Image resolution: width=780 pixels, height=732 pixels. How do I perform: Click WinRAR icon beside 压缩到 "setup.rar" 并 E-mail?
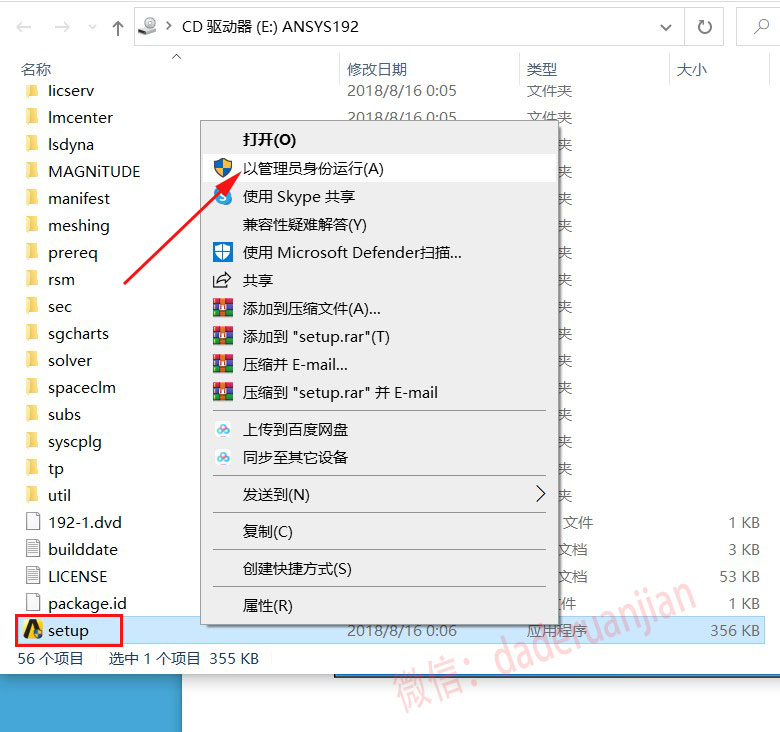[223, 392]
